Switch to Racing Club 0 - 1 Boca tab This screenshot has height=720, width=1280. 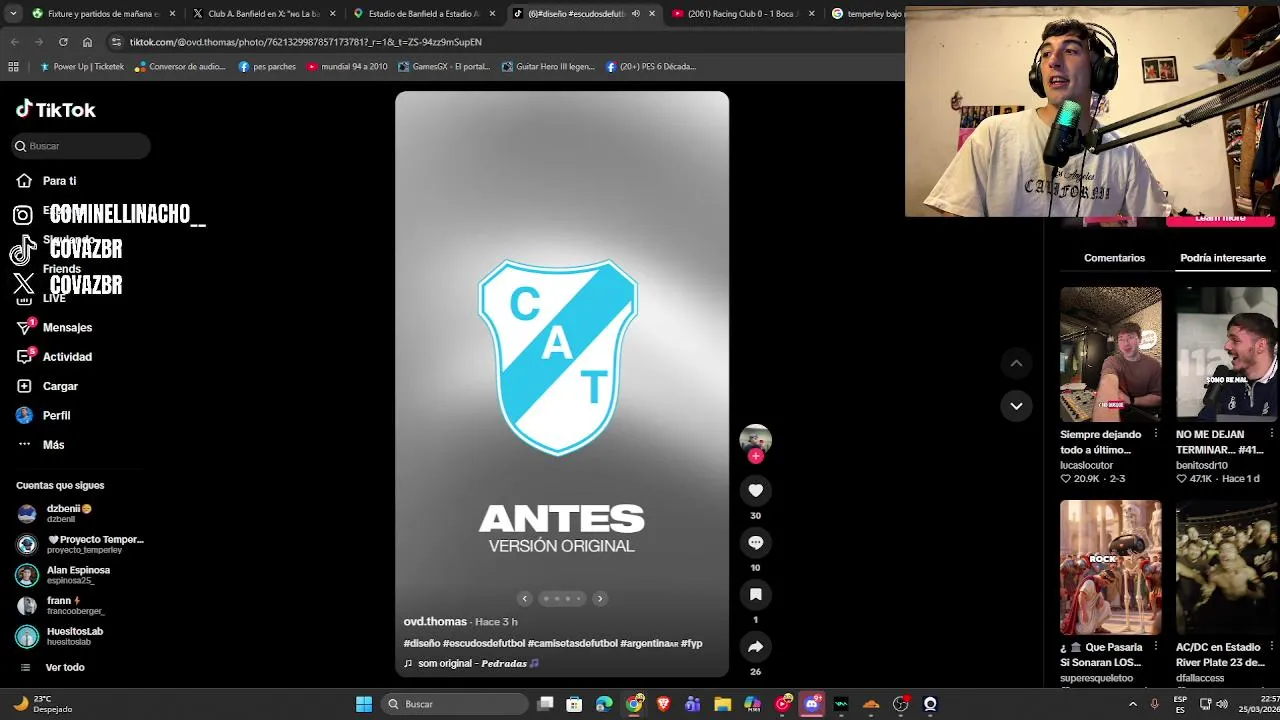pos(744,14)
